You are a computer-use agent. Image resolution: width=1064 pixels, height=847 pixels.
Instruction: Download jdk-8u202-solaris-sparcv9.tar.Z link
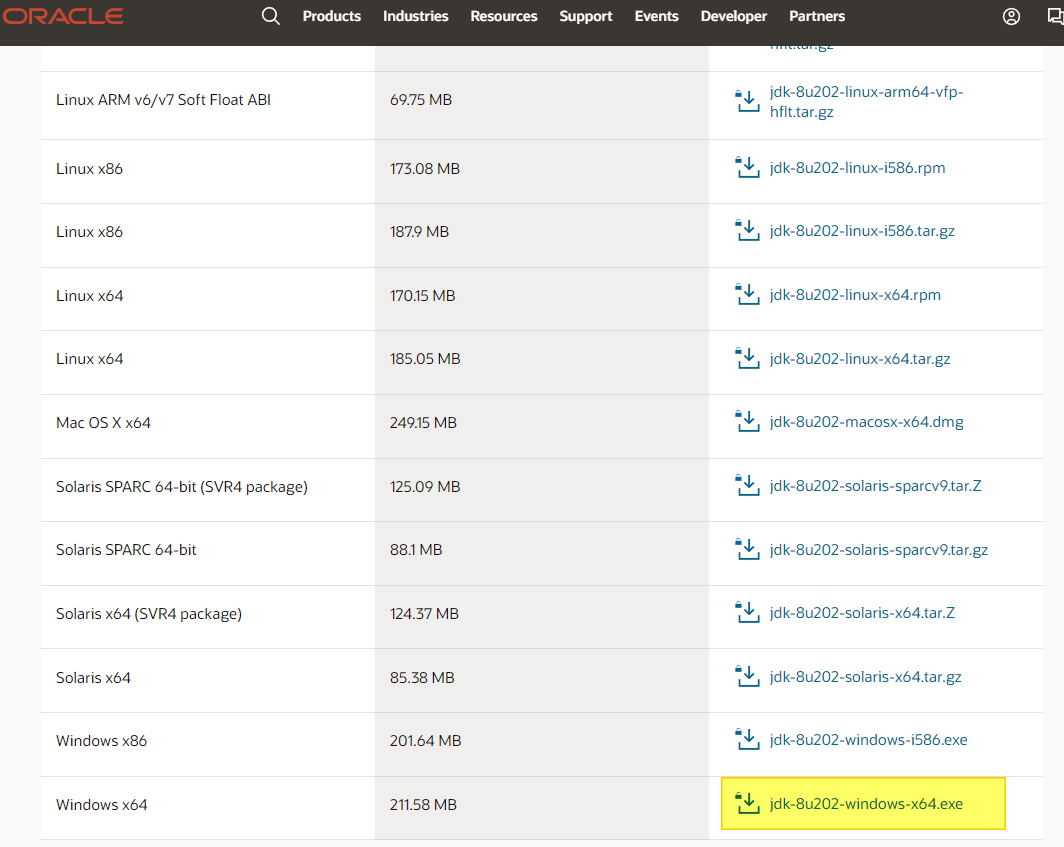(x=875, y=485)
